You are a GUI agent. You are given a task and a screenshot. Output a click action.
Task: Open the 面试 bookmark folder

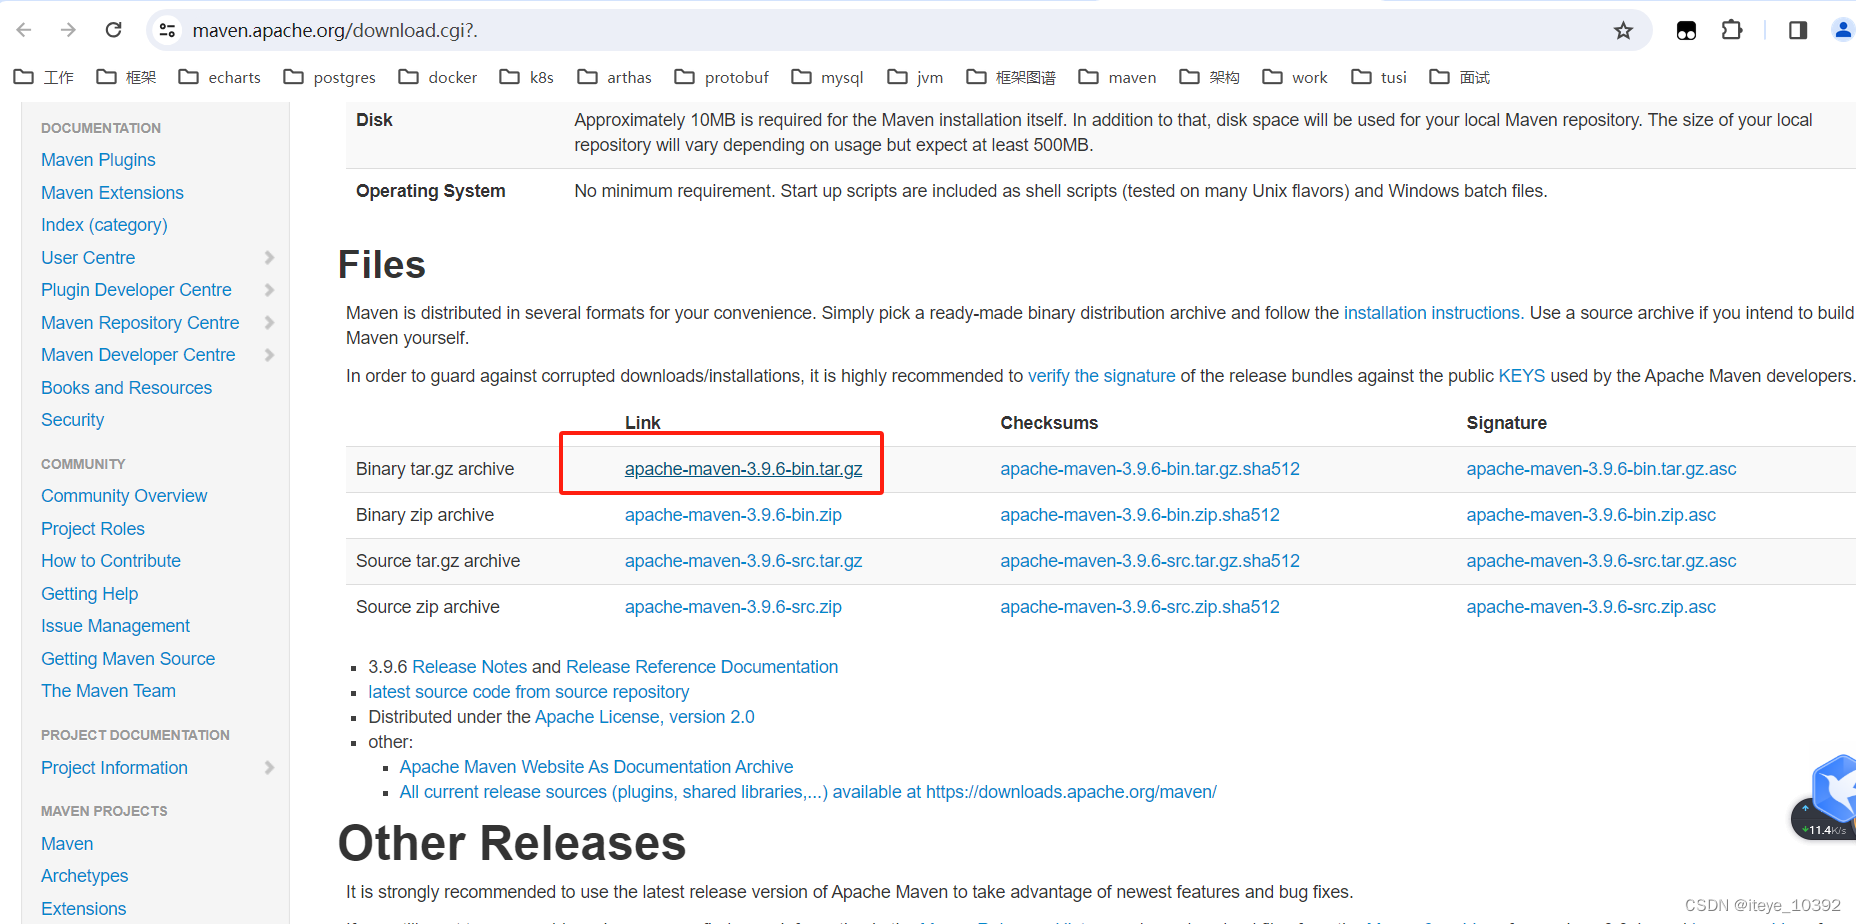pos(1459,77)
